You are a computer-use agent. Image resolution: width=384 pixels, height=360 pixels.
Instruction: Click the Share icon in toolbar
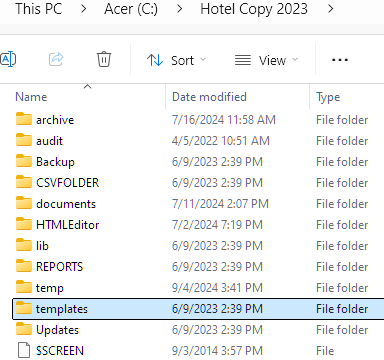(56, 60)
